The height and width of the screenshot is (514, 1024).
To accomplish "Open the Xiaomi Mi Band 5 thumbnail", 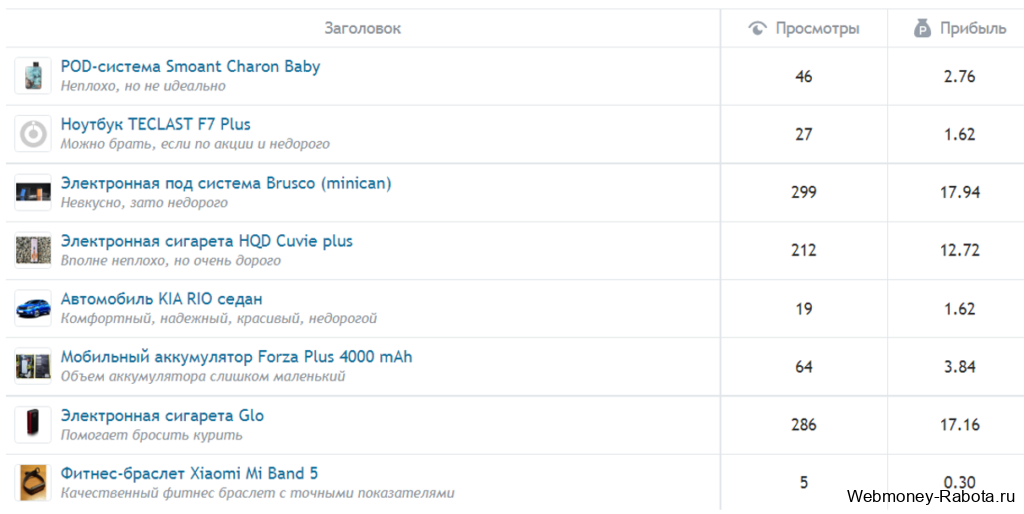I will pos(33,482).
